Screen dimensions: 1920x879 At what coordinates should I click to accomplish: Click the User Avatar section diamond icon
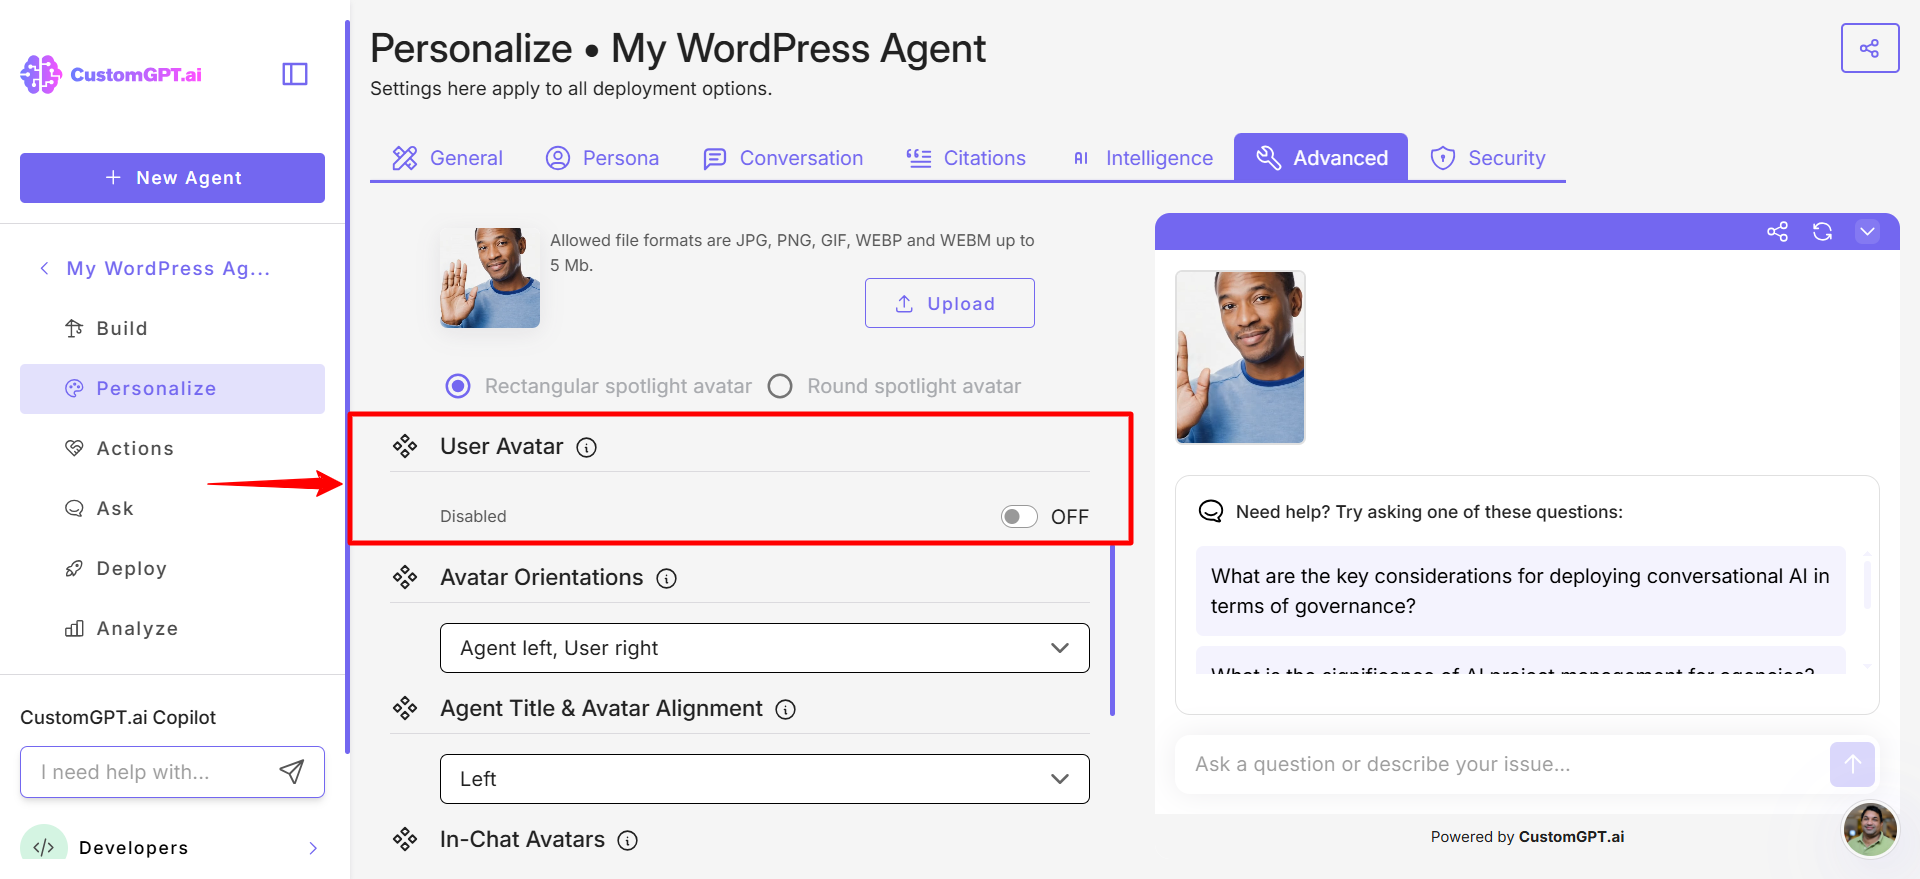click(405, 446)
